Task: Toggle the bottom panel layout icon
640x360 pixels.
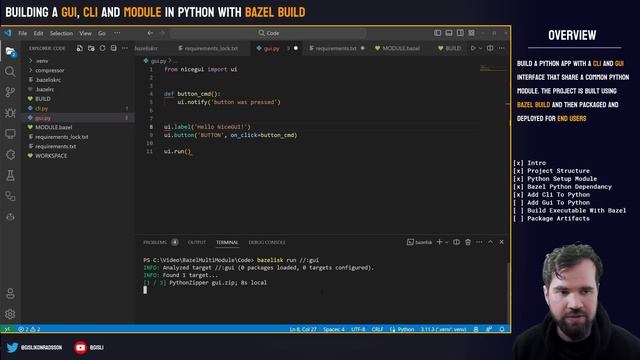Action: [x=449, y=33]
